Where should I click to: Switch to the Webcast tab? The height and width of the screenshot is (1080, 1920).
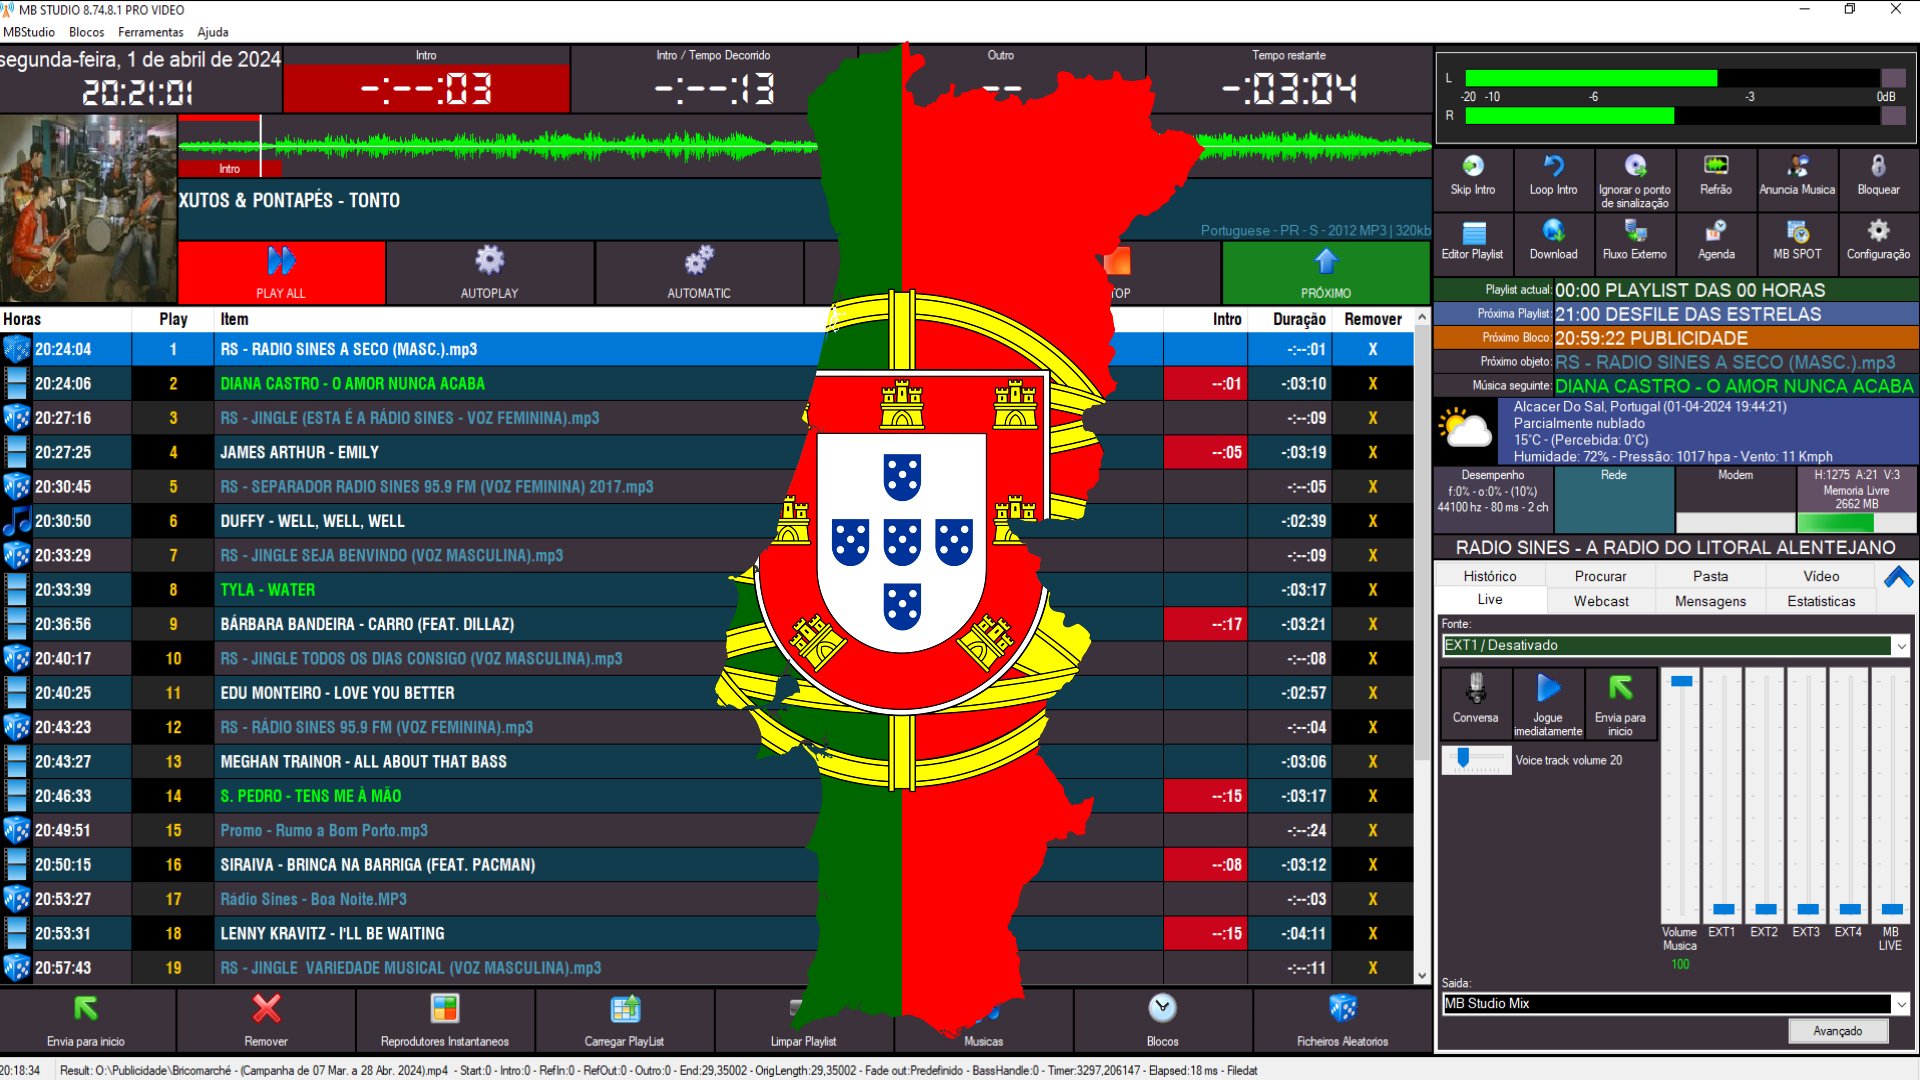(x=1601, y=601)
